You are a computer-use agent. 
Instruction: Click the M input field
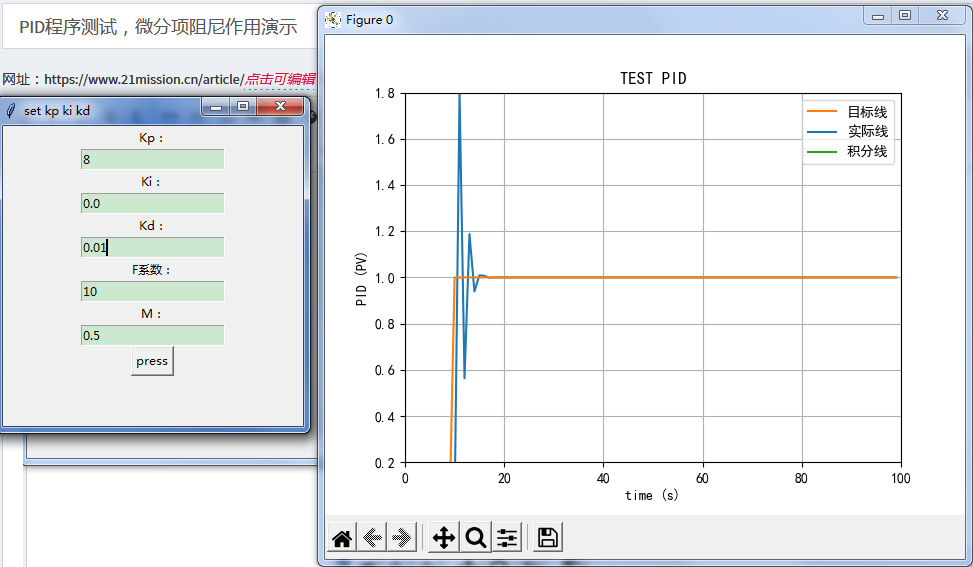pos(152,335)
